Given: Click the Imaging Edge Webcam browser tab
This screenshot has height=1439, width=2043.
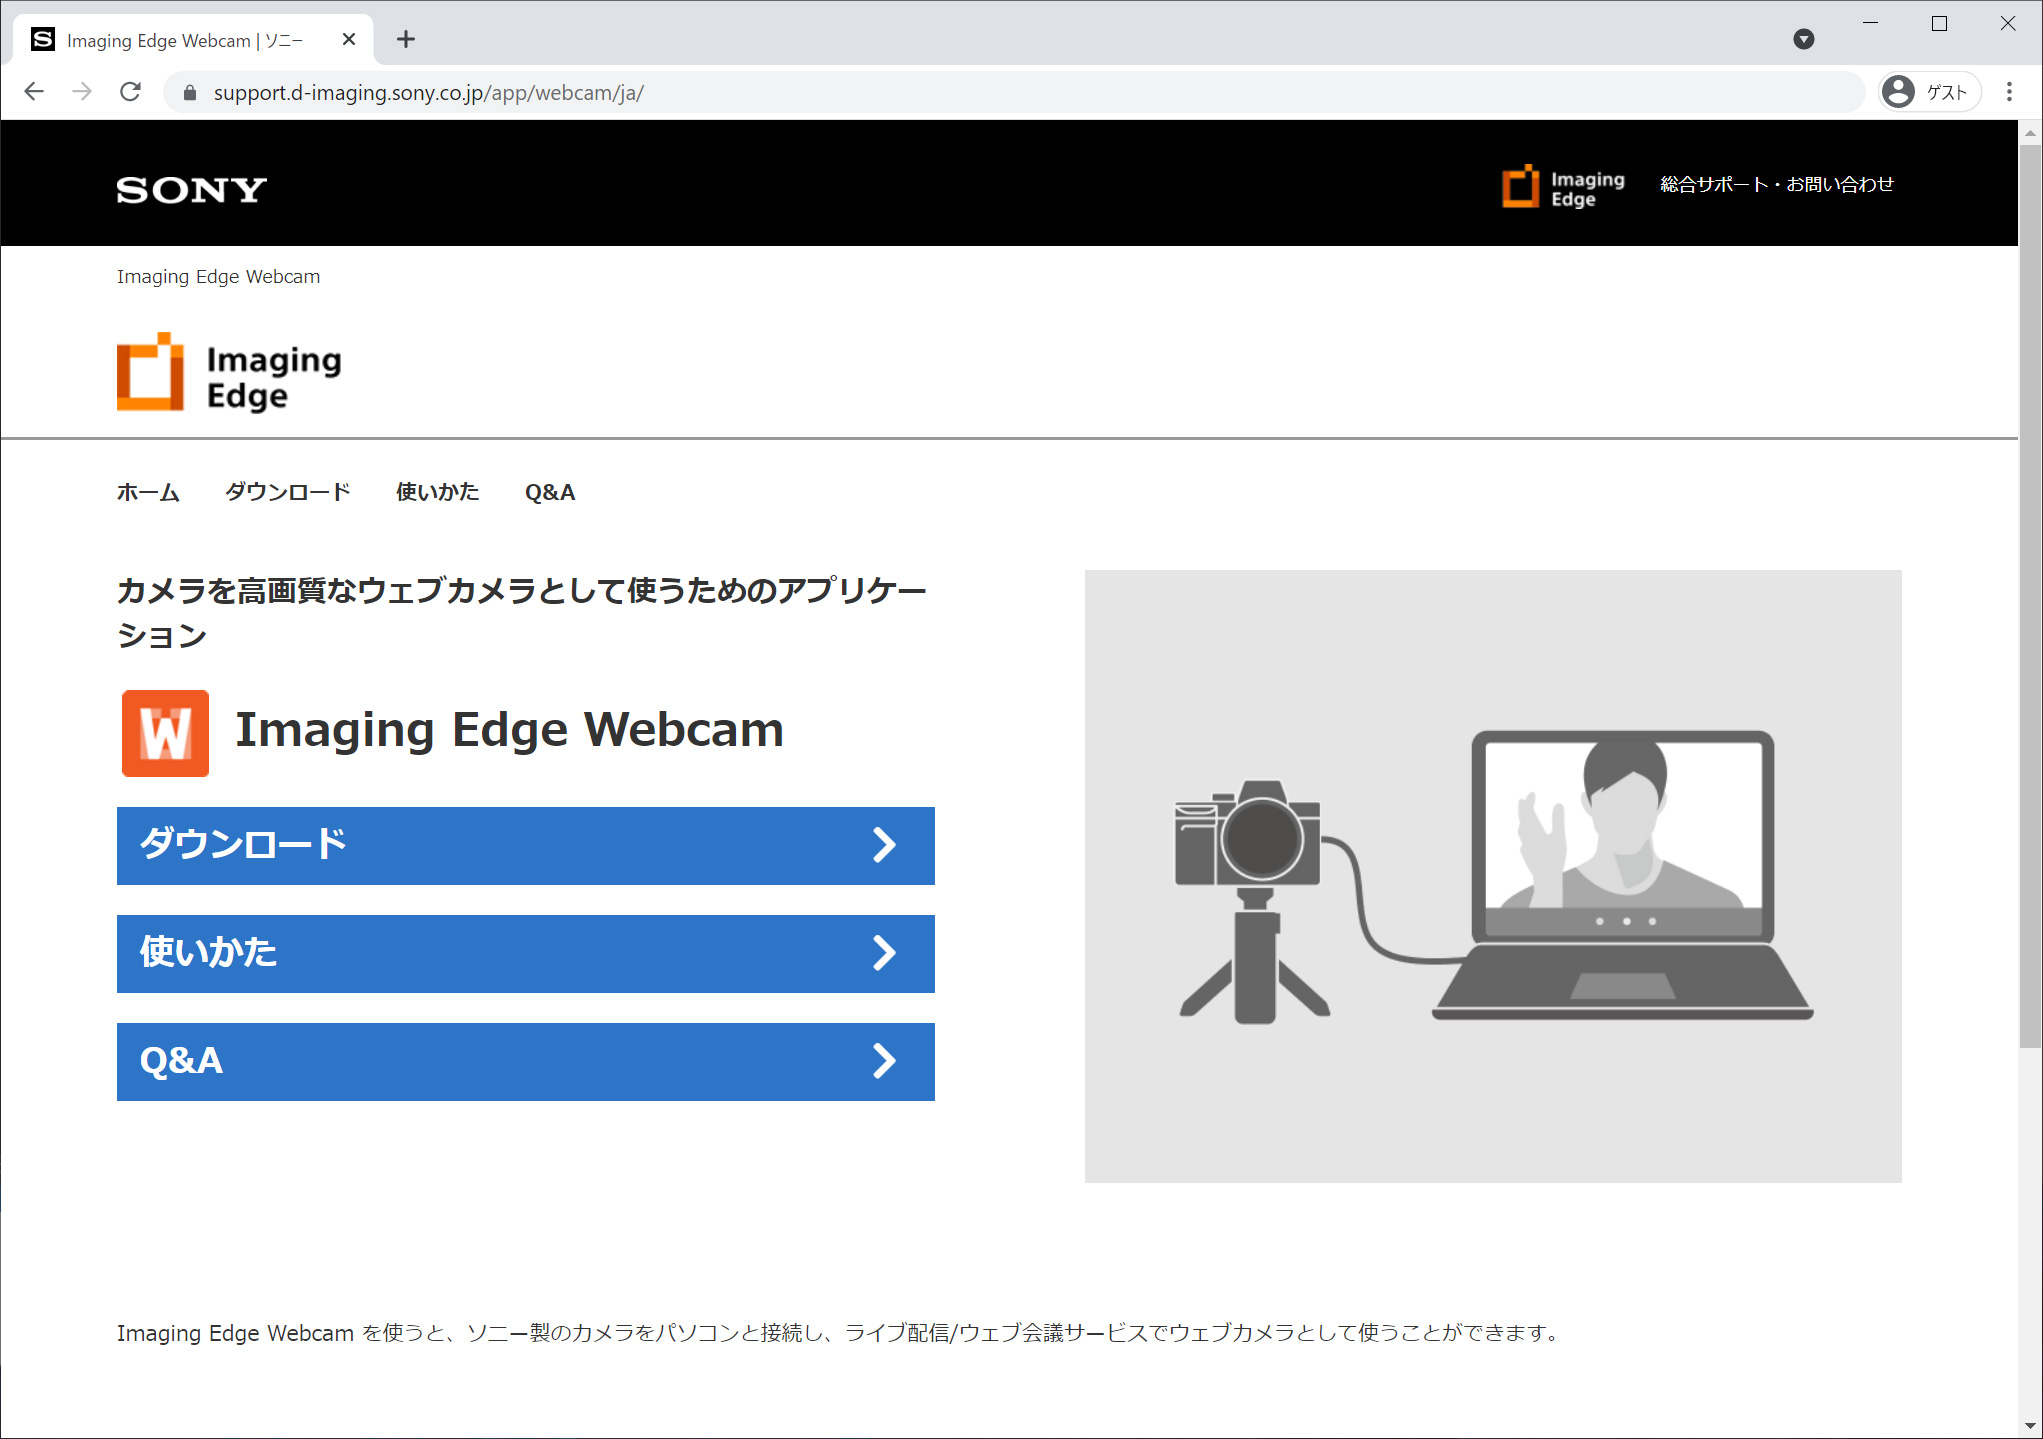Looking at the screenshot, I should (x=193, y=40).
